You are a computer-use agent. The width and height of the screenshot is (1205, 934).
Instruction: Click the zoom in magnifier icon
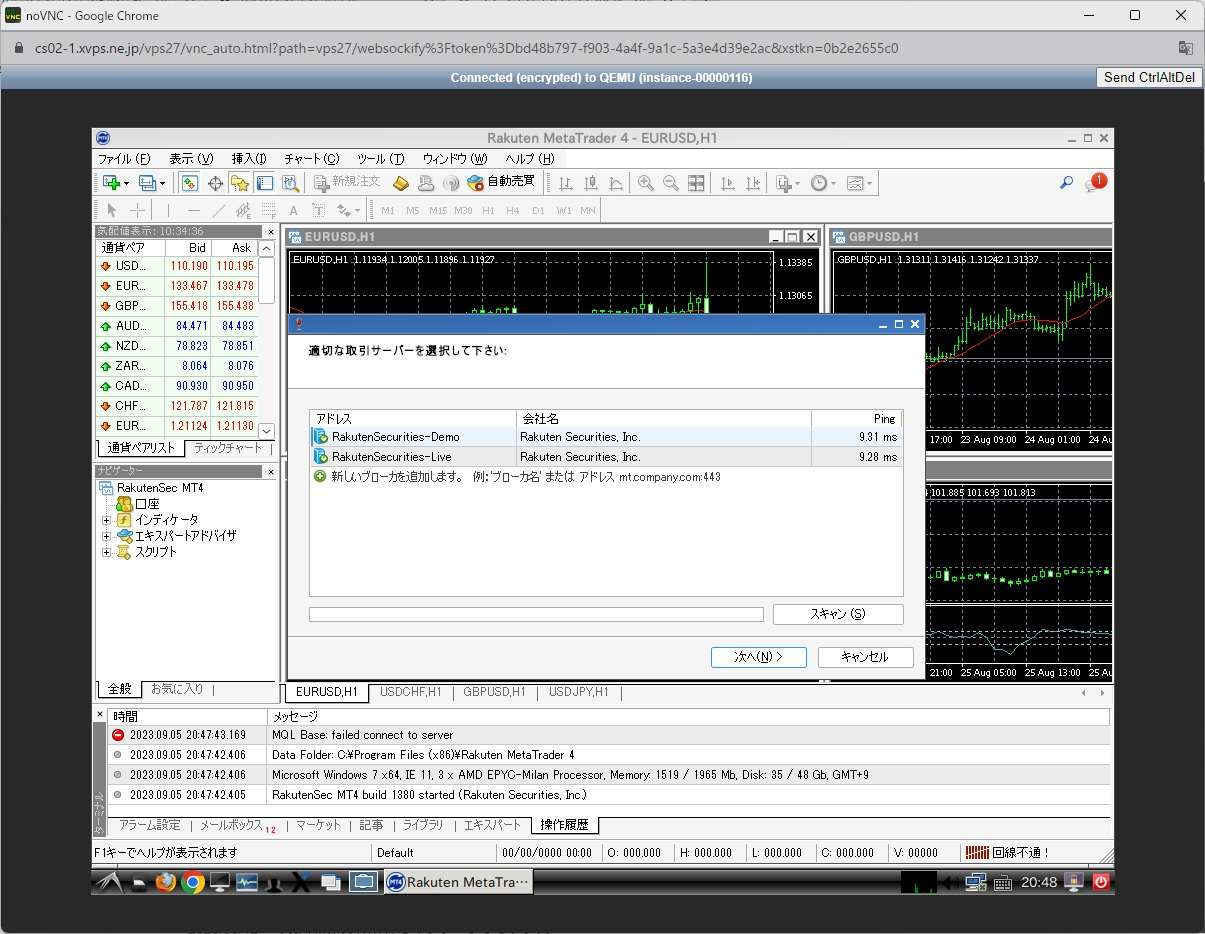click(x=646, y=183)
